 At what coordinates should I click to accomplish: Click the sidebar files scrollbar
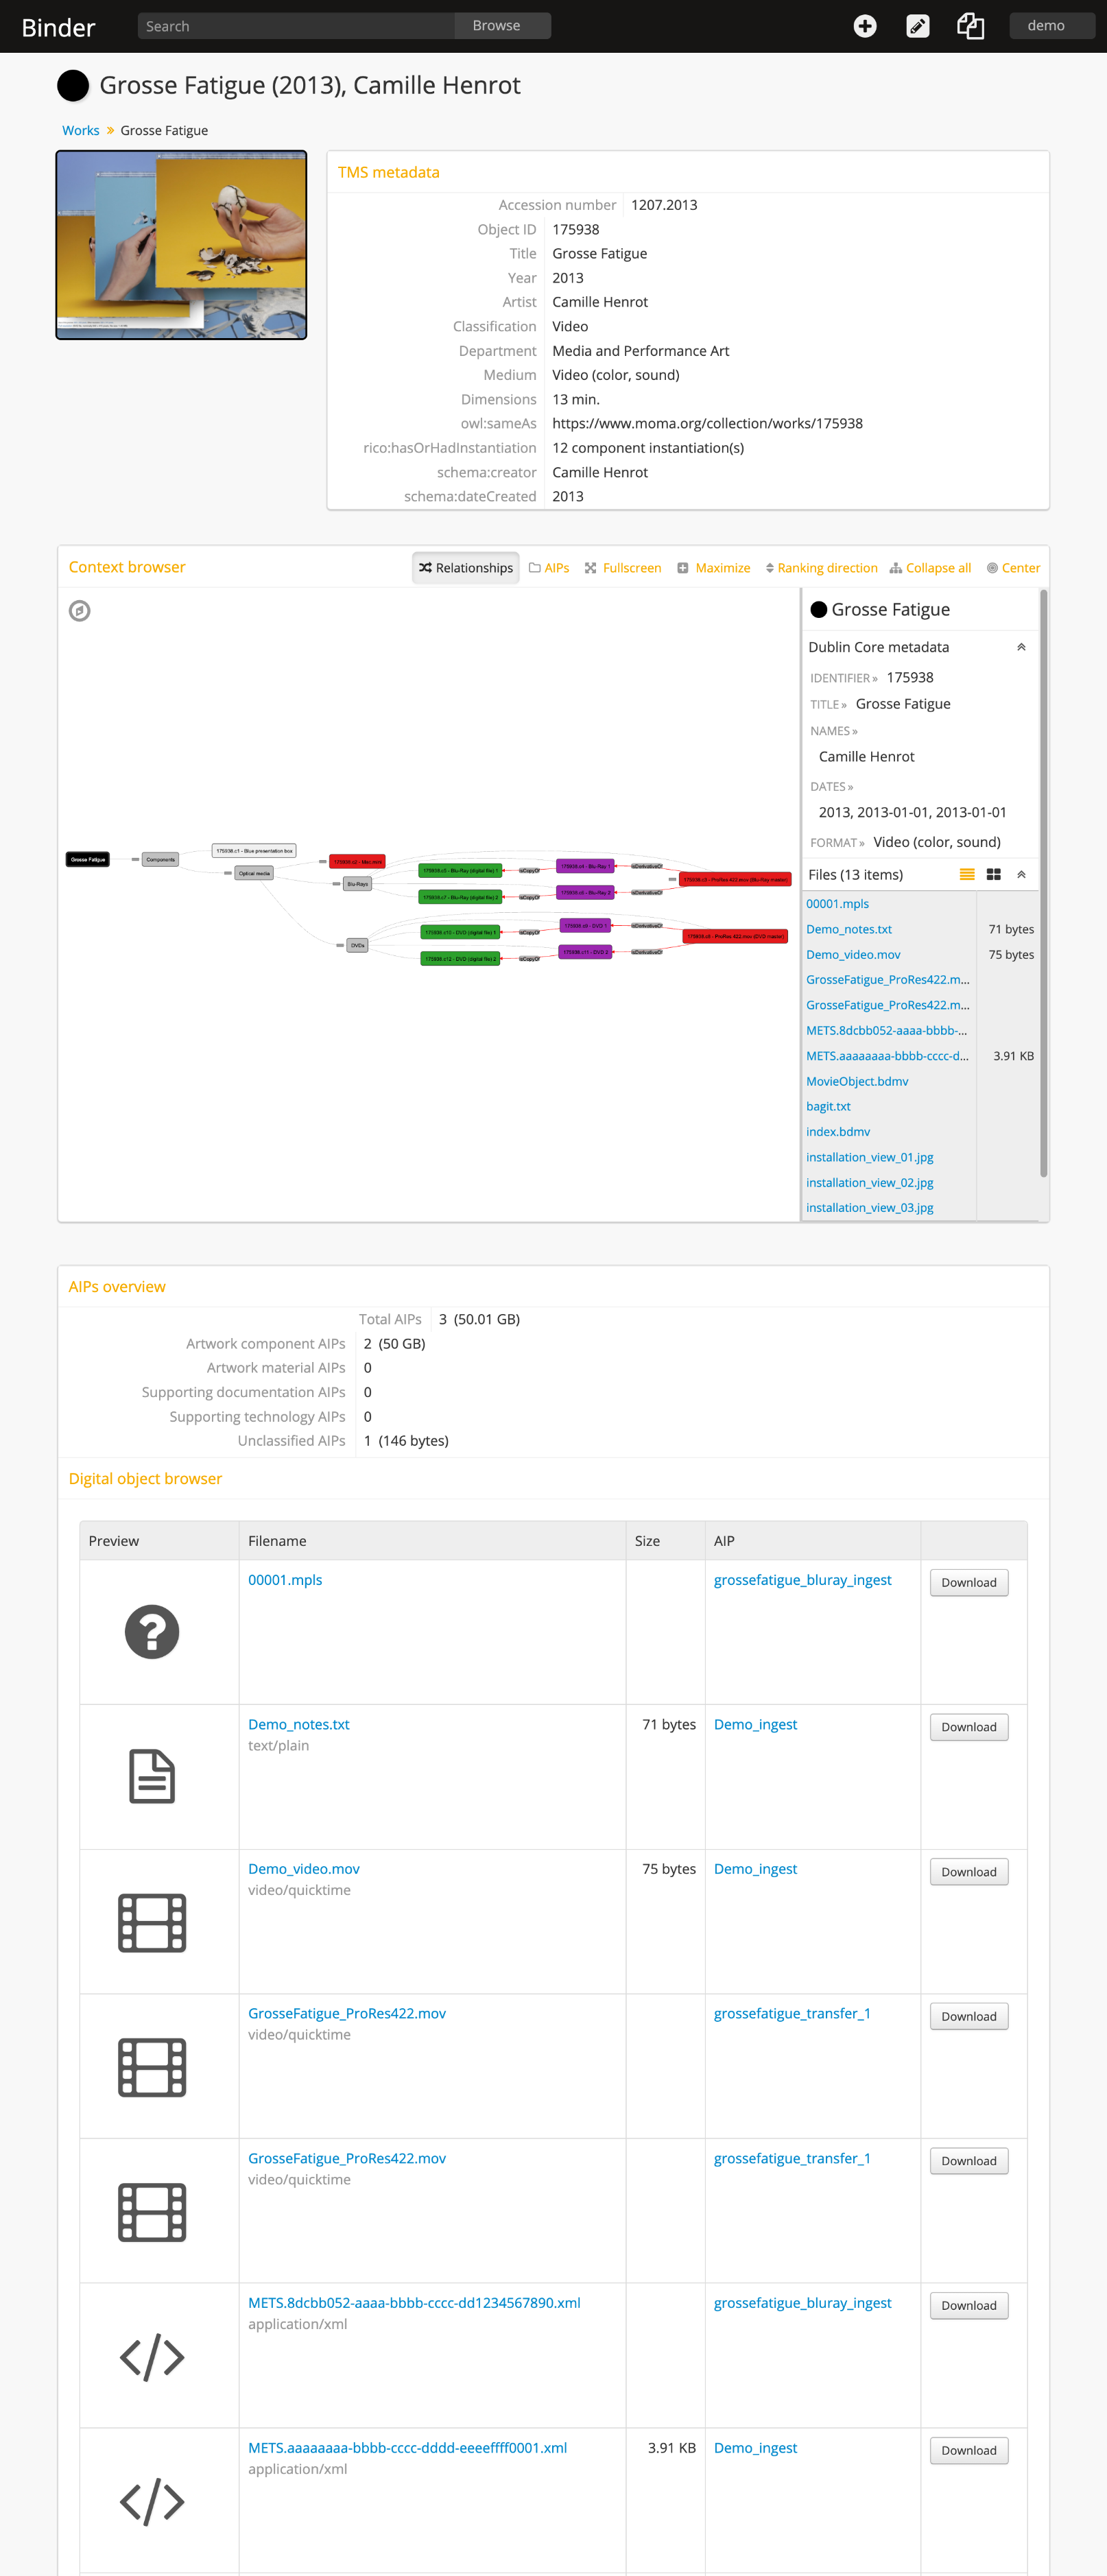tap(1043, 883)
